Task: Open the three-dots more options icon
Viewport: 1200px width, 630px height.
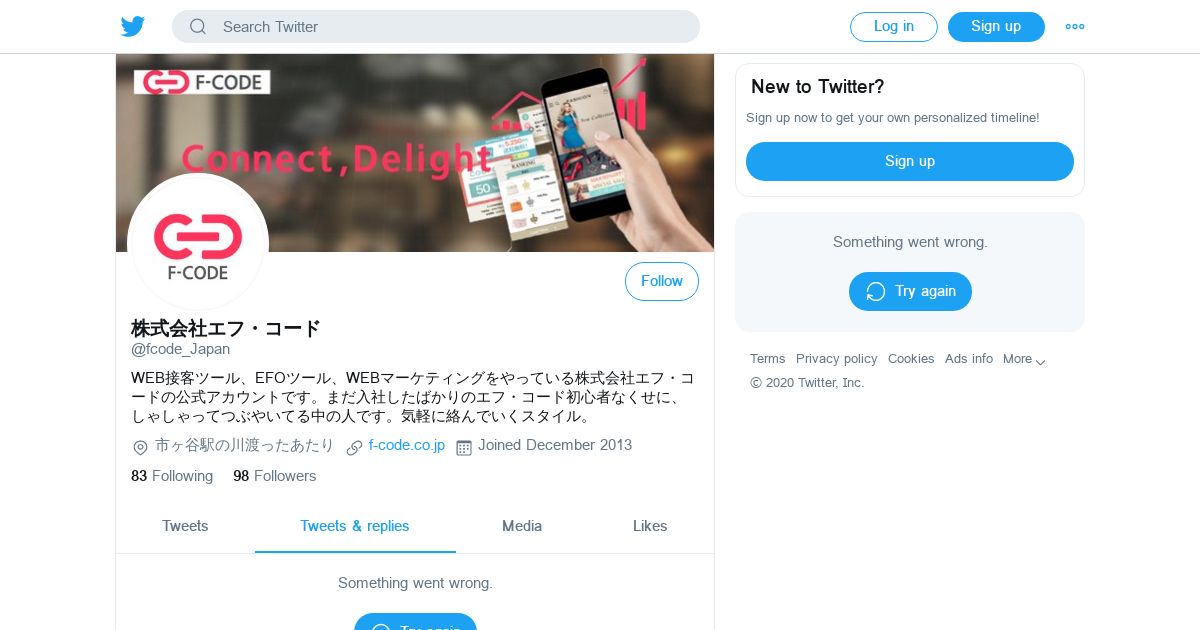Action: pyautogui.click(x=1075, y=27)
